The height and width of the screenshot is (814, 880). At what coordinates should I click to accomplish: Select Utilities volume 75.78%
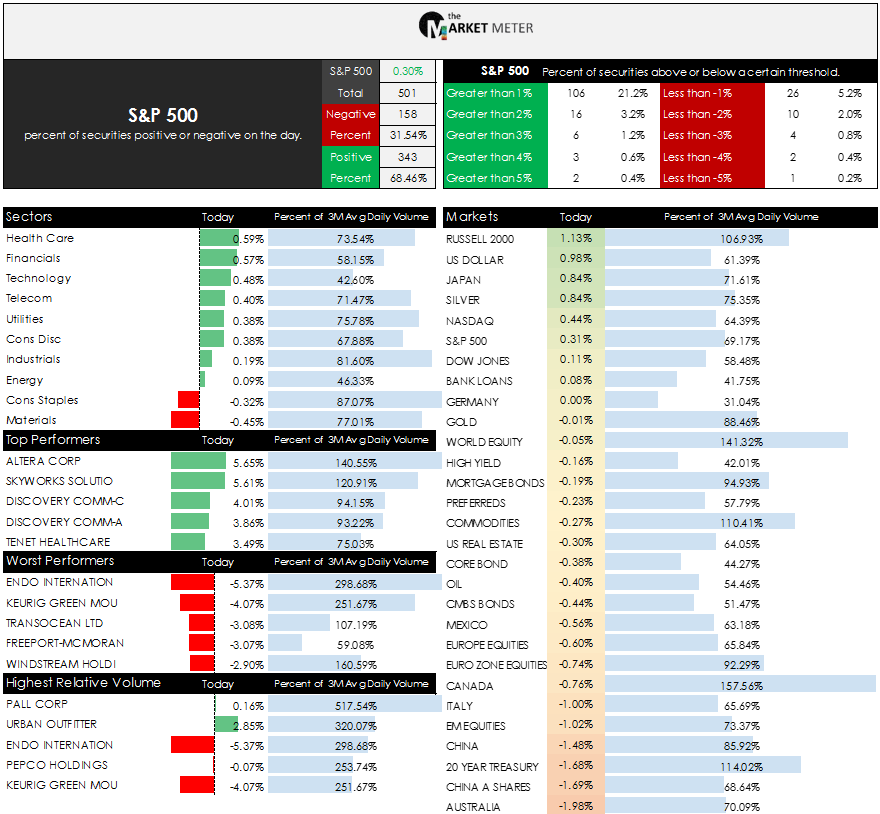click(x=355, y=321)
